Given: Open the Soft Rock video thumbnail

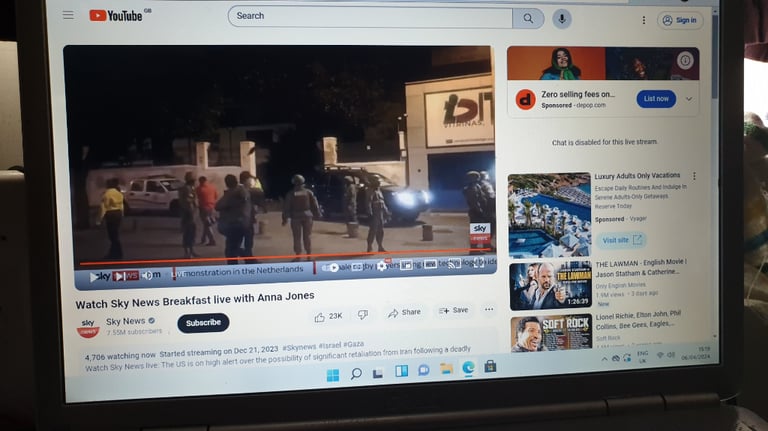Looking at the screenshot, I should click(551, 334).
